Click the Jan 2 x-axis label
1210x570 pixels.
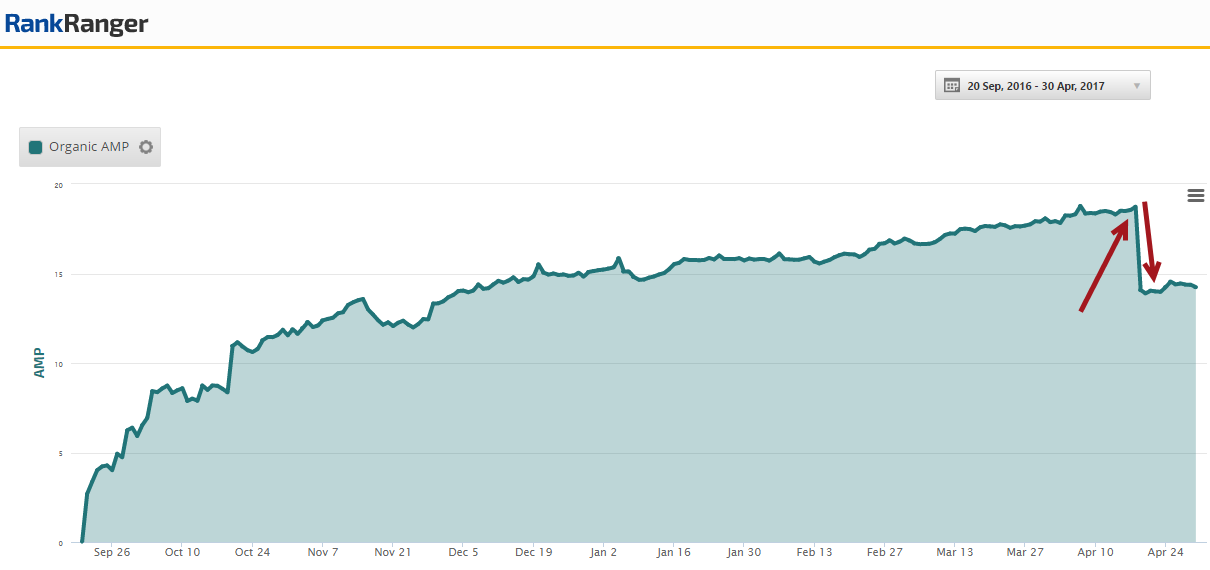point(604,552)
